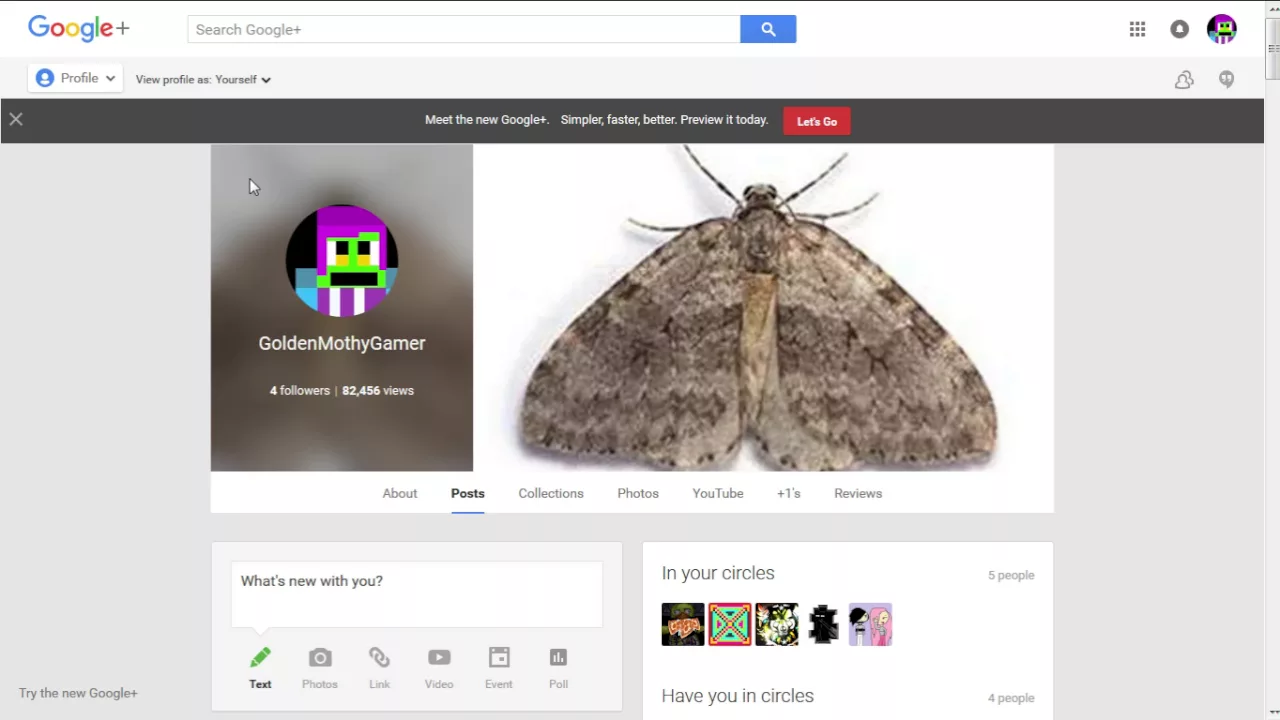Click the GoldenMothyGamer profile name
This screenshot has height=720, width=1280.
click(x=342, y=343)
